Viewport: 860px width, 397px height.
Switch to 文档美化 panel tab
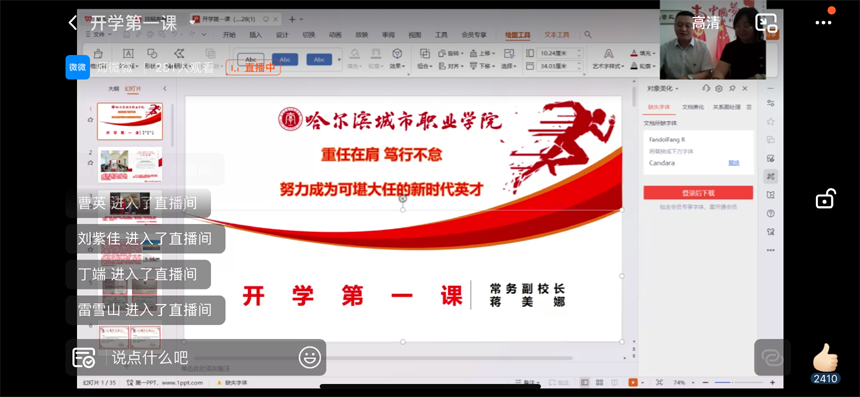pyautogui.click(x=693, y=107)
